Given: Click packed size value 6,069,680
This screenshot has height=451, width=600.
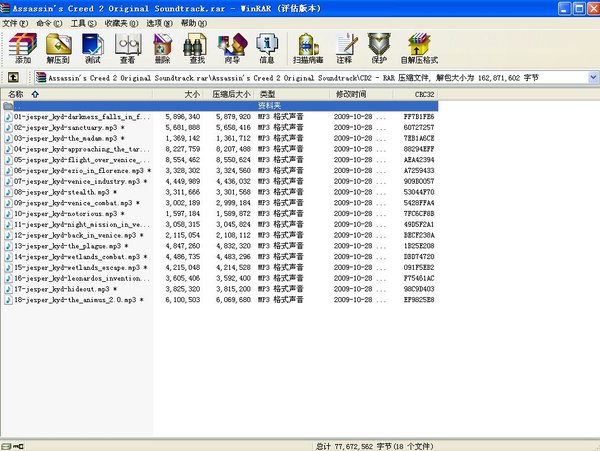Looking at the screenshot, I should (x=233, y=300).
